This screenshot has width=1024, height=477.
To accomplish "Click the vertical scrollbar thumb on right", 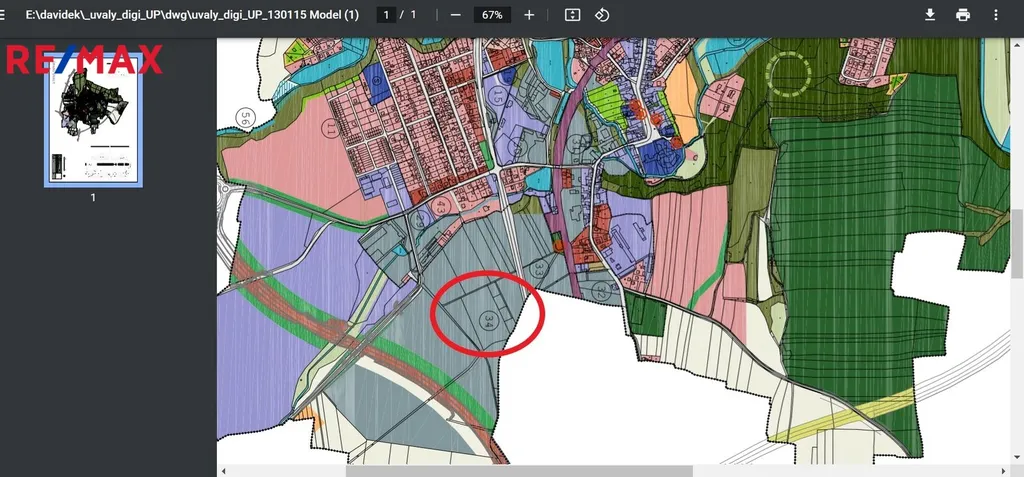I will pos(1017,235).
